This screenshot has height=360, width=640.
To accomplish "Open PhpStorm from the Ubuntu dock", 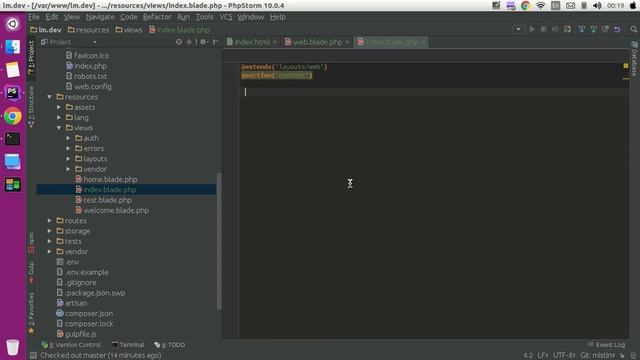I will [x=13, y=93].
